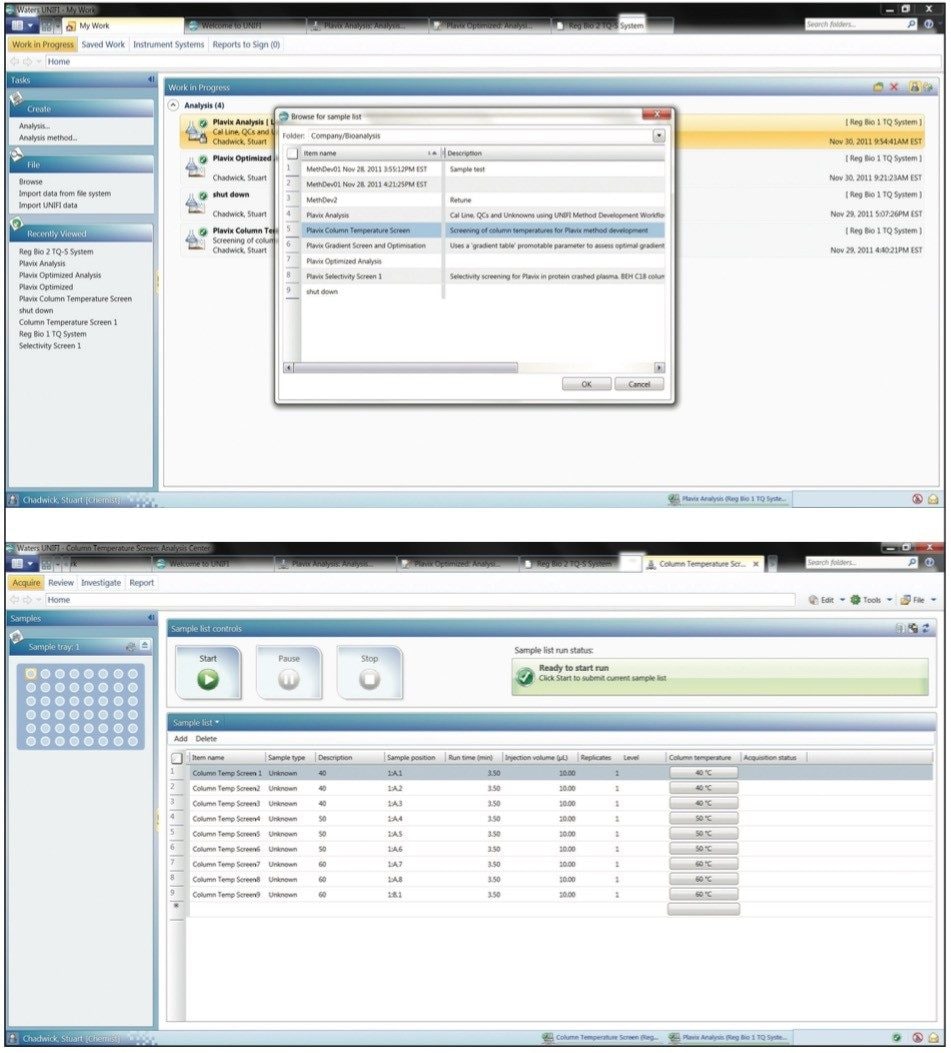This screenshot has width=951, height=1053.
Task: Open the Sample list dropdown header
Action: (195, 723)
